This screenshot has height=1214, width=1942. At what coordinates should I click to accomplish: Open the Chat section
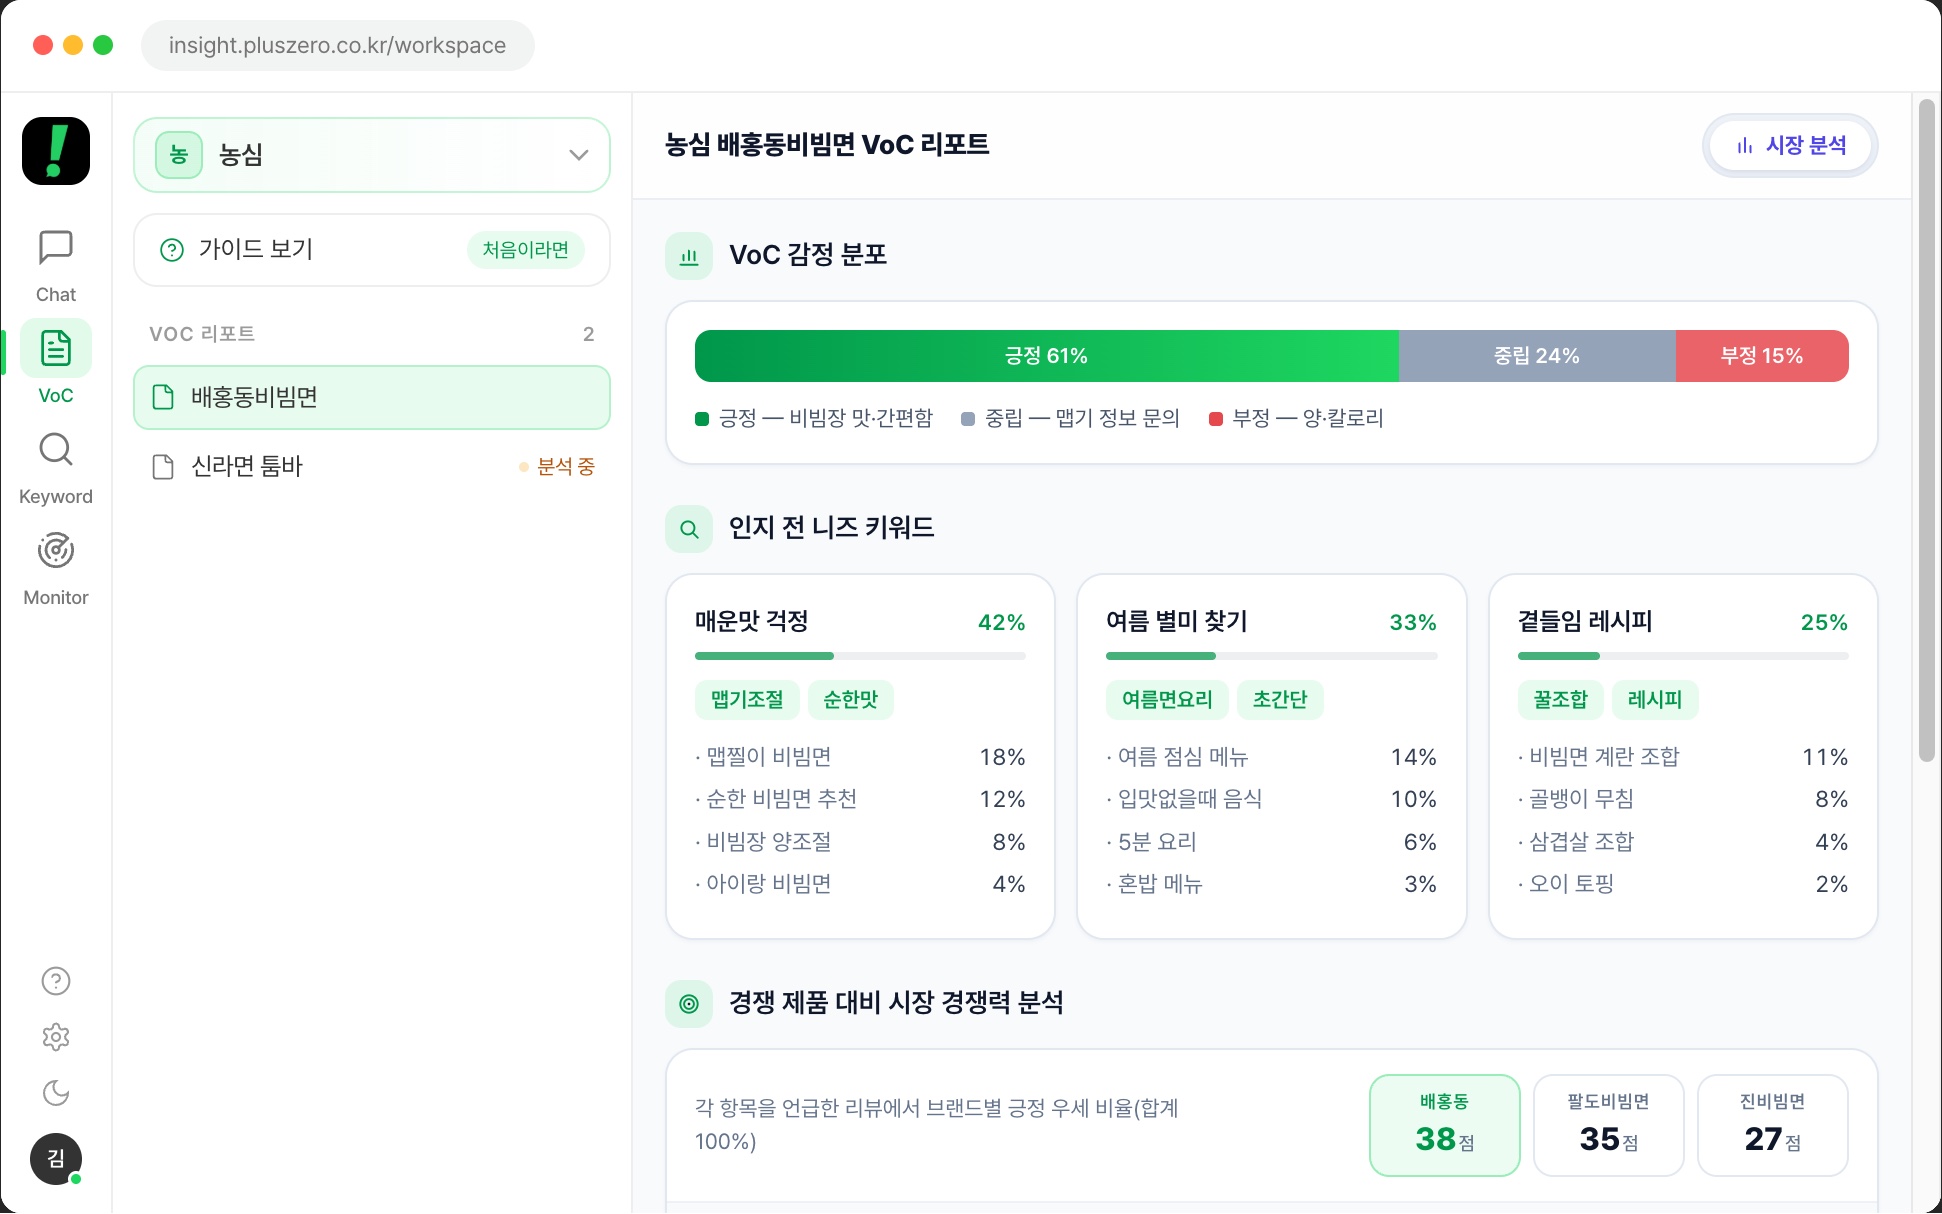[56, 266]
